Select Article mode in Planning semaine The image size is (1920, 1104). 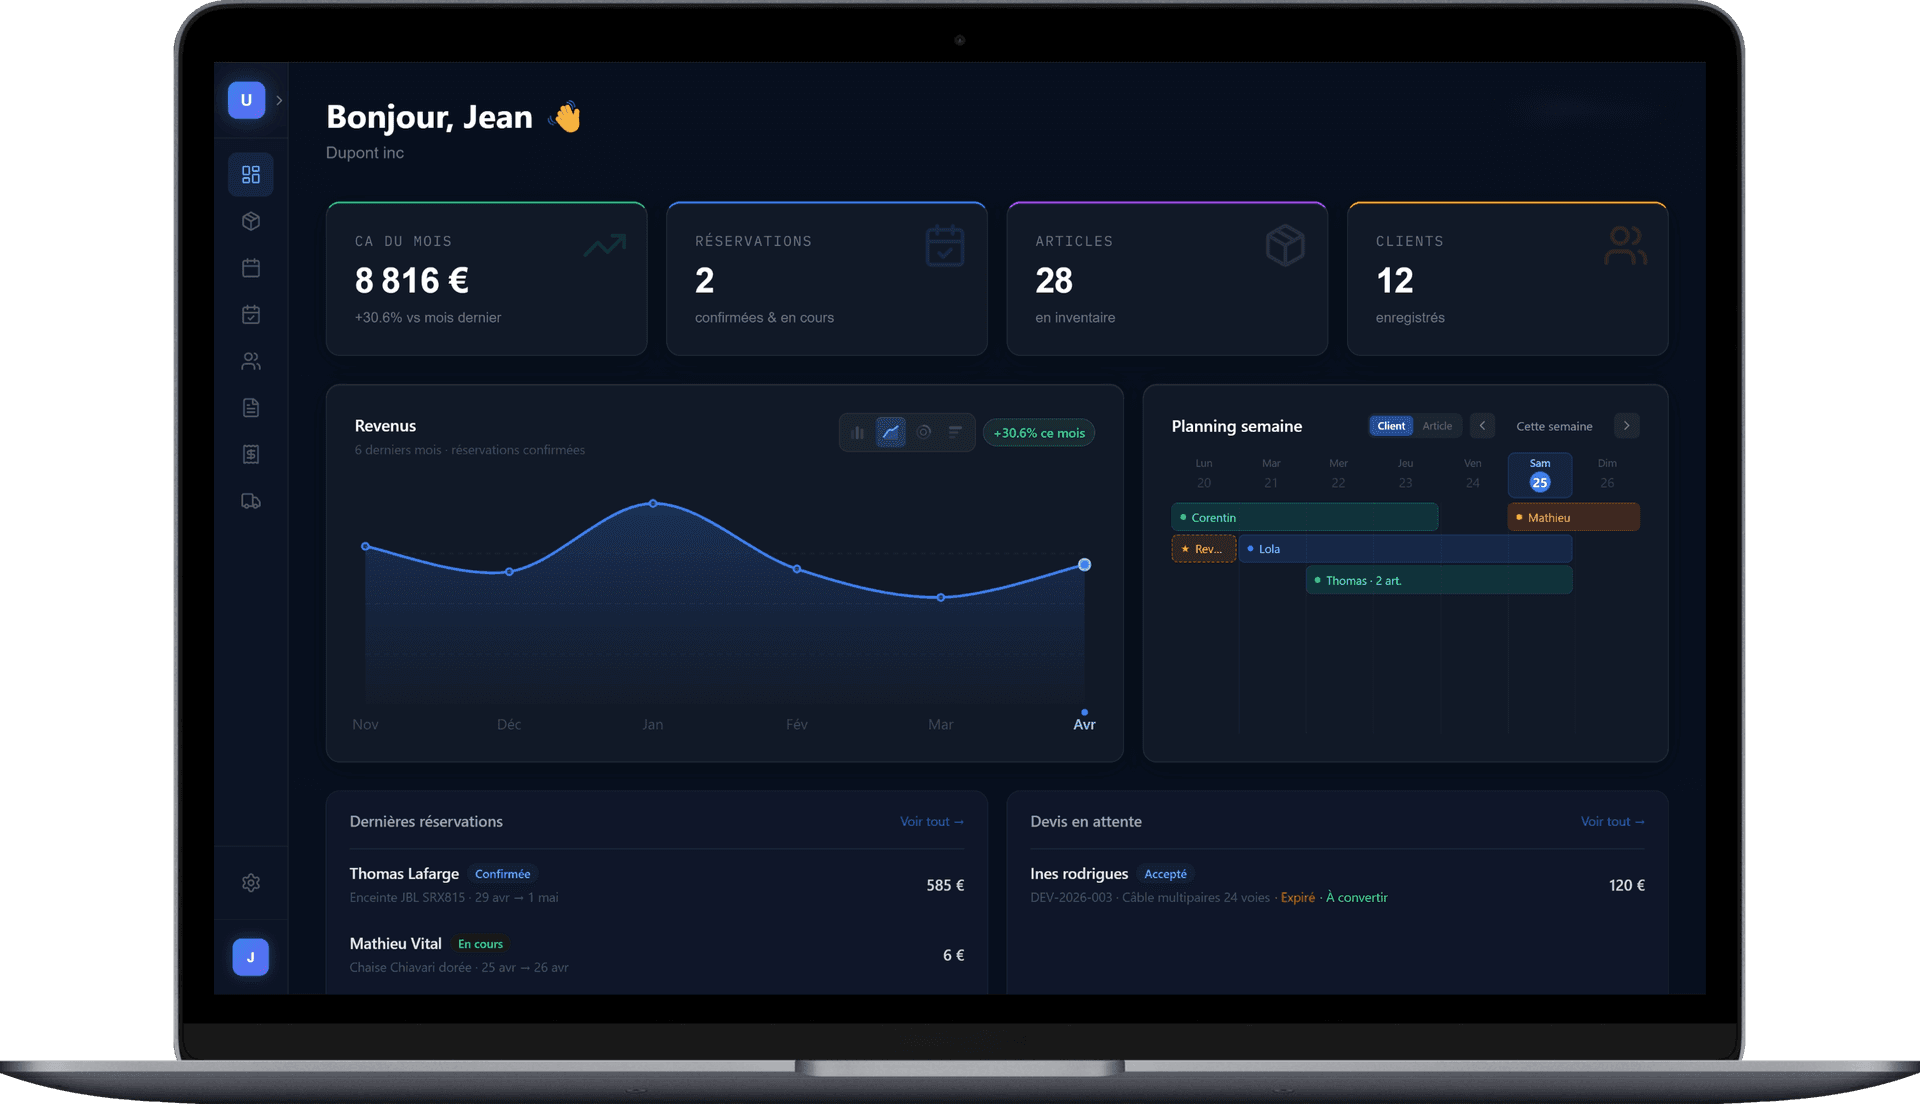(x=1437, y=426)
